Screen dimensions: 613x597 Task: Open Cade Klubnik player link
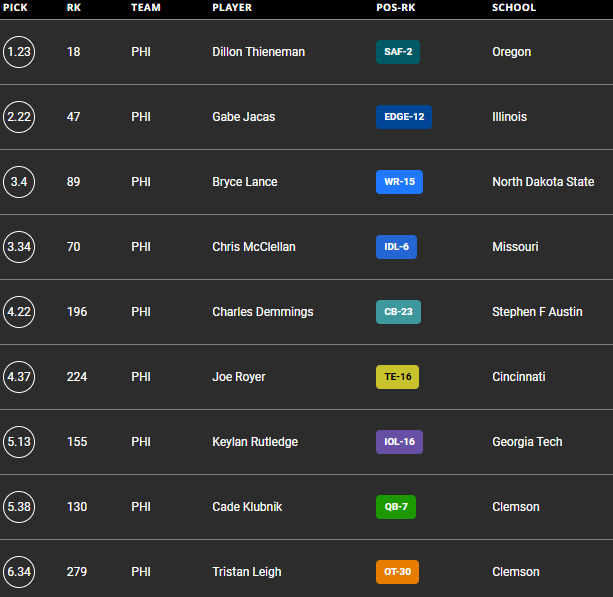click(x=247, y=507)
